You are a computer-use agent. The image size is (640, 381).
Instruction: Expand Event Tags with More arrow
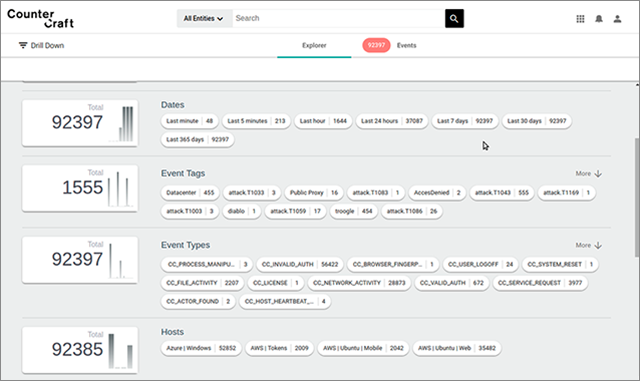click(589, 174)
